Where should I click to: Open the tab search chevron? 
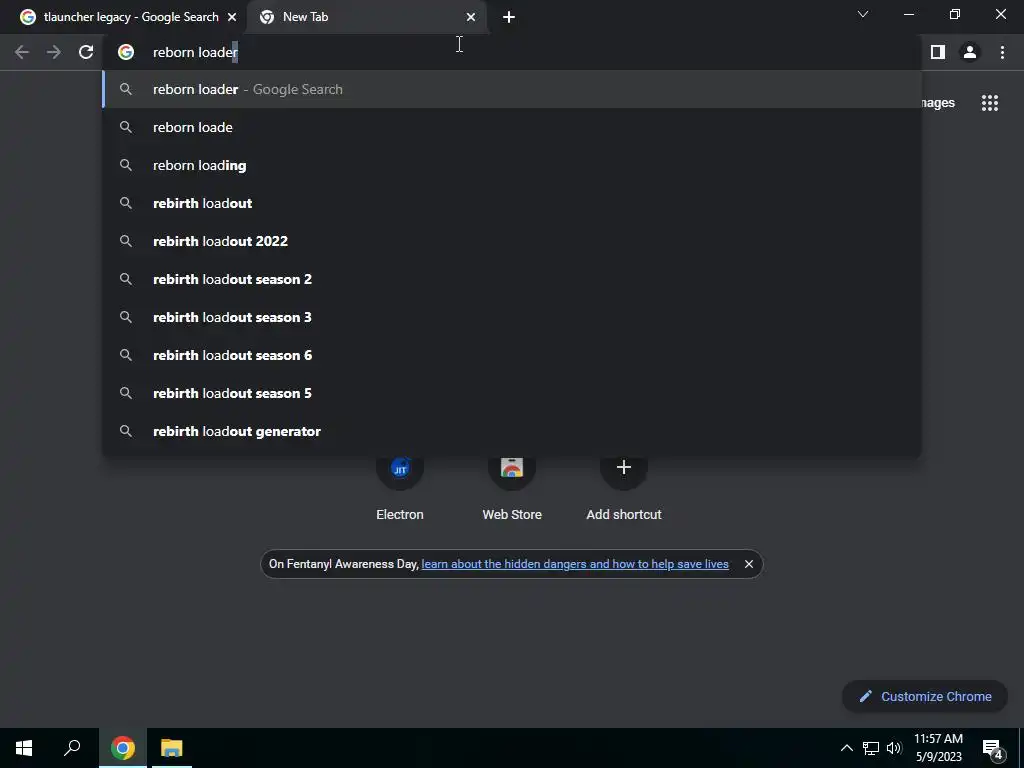pyautogui.click(x=863, y=14)
